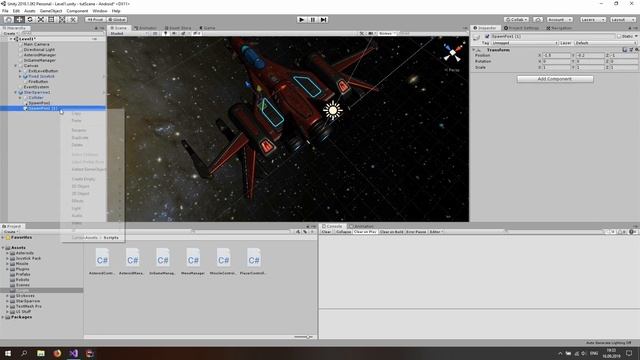Viewport: 640px width, 360px height.
Task: Open the Collab dropdown
Action: point(517,20)
